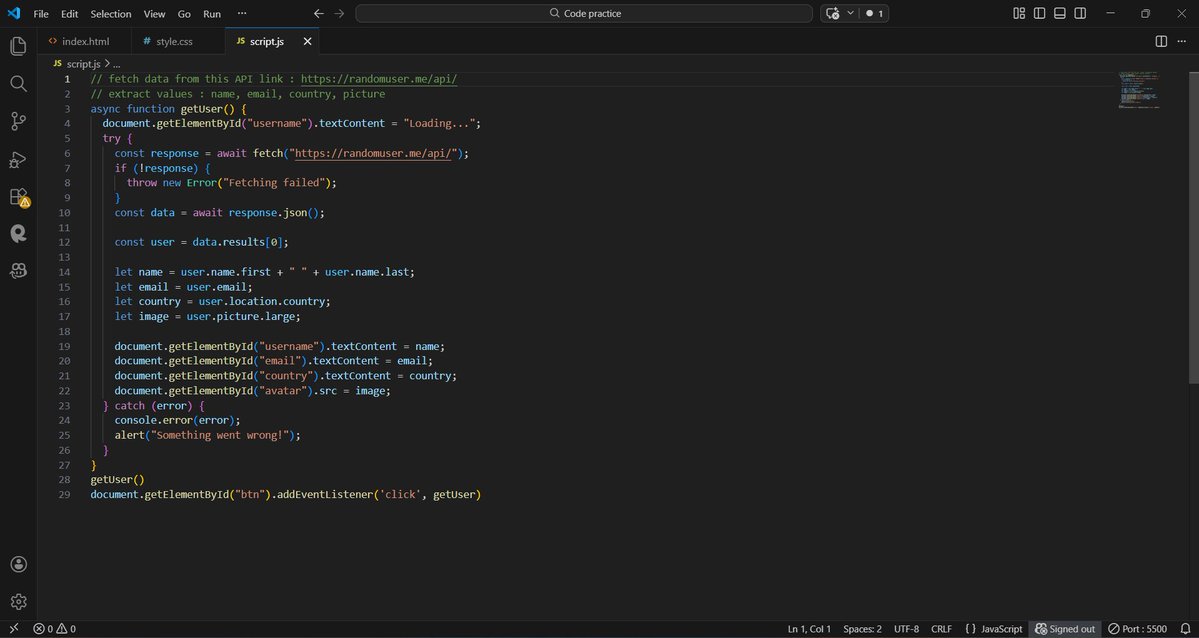The height and width of the screenshot is (638, 1199).
Task: Open the Go menu
Action: point(184,14)
